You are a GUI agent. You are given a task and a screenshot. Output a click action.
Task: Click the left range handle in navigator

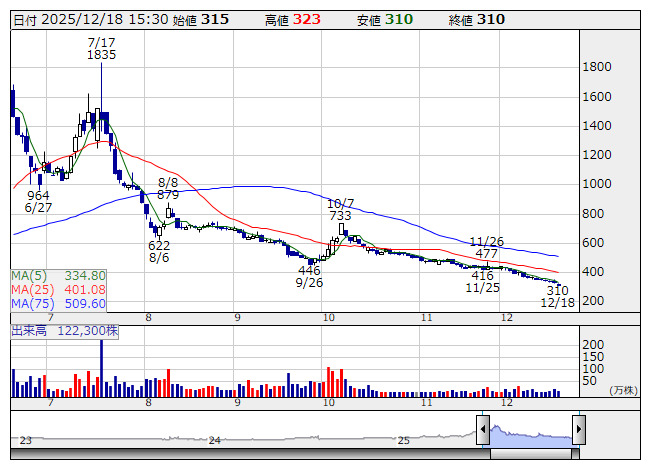[483, 431]
